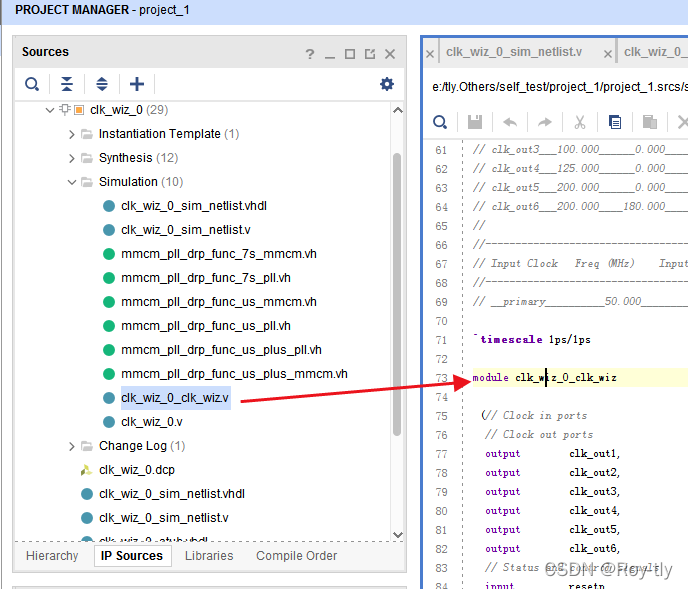Close the clk_wiz_0_sim_netlist.v editor tab
Screen dimensions: 688x589
coord(608,54)
